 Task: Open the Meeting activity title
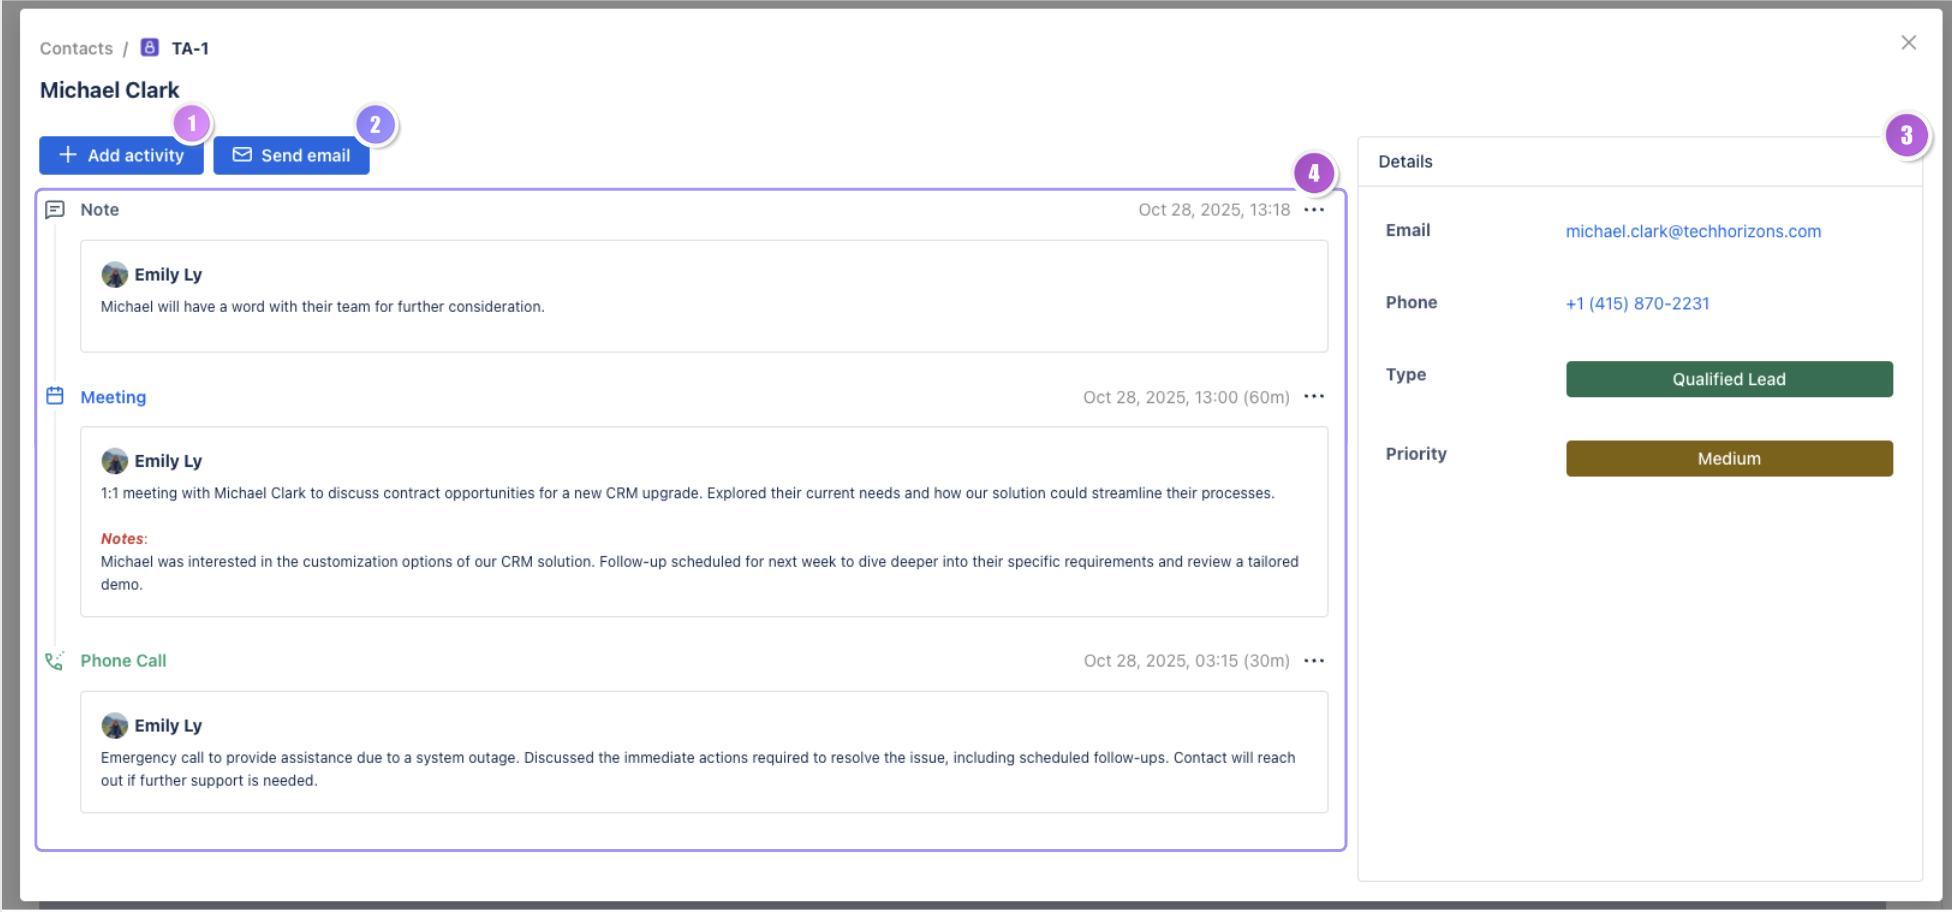113,397
